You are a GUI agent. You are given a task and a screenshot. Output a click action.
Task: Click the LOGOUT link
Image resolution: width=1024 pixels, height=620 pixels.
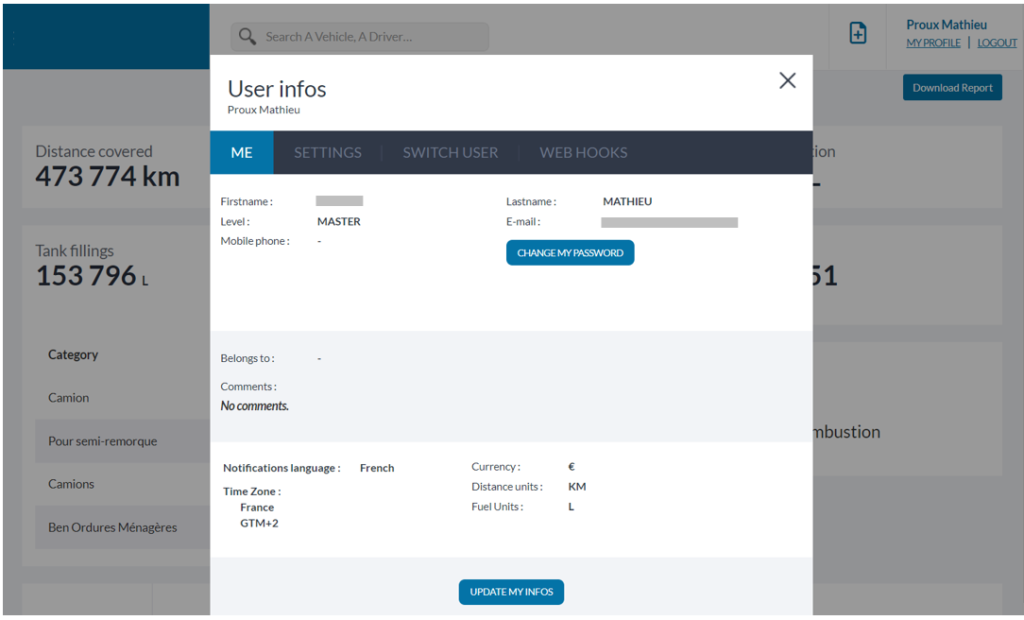[997, 44]
